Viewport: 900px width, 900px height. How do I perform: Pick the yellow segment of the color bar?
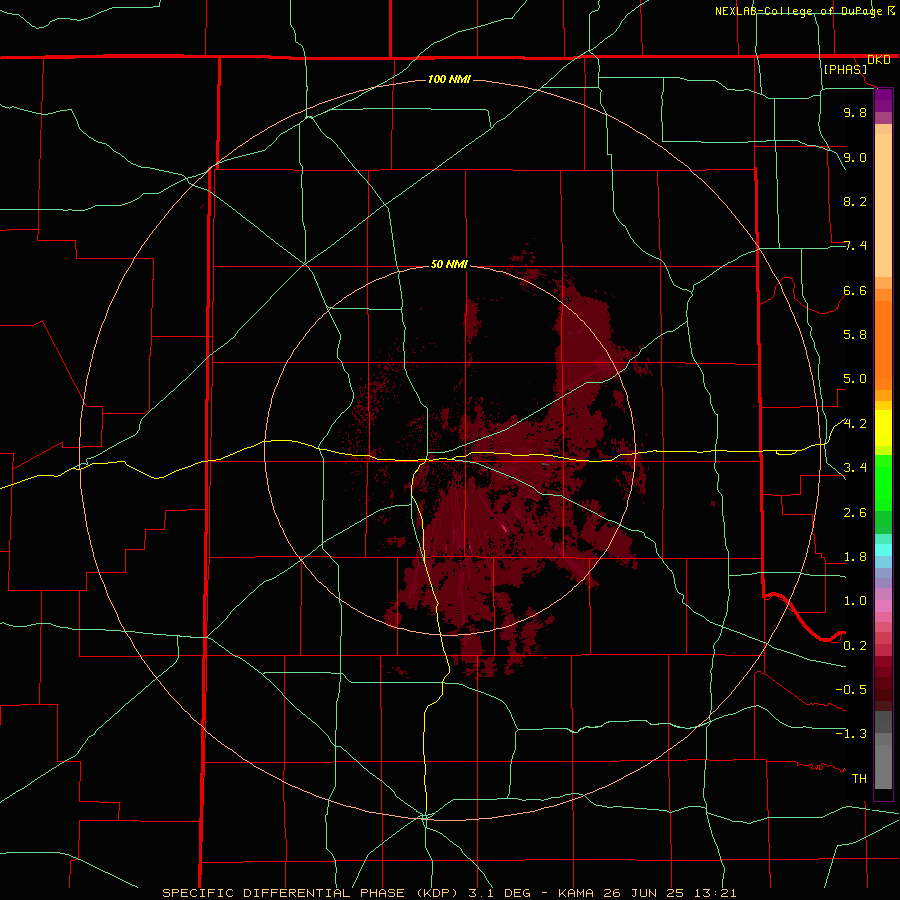[x=883, y=428]
